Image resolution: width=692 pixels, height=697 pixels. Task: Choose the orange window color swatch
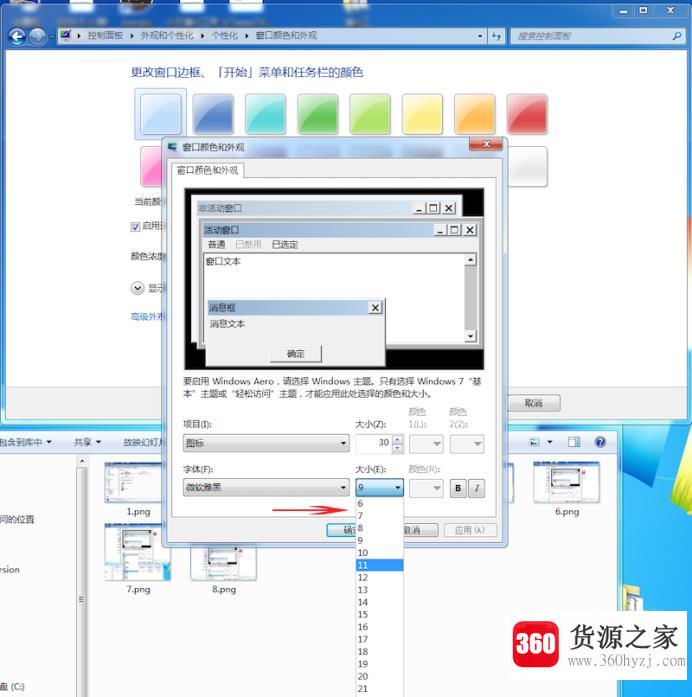475,114
